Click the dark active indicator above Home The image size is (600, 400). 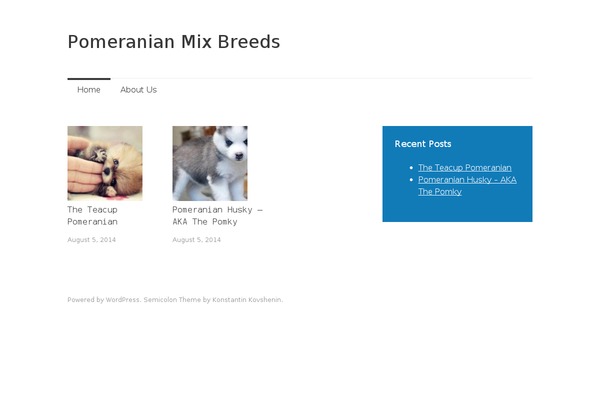point(89,79)
